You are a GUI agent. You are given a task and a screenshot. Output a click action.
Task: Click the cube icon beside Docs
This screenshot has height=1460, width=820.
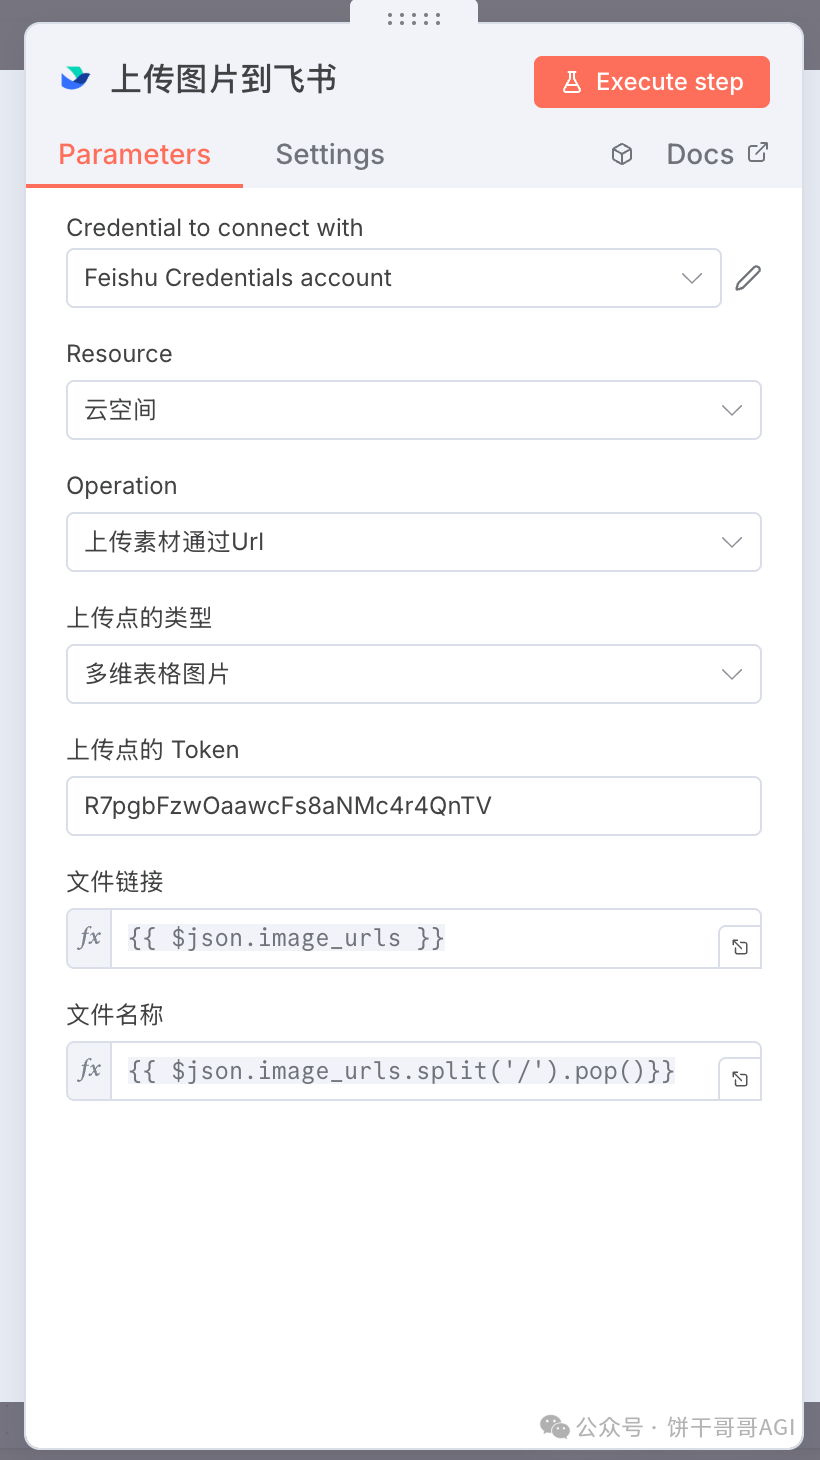point(622,154)
